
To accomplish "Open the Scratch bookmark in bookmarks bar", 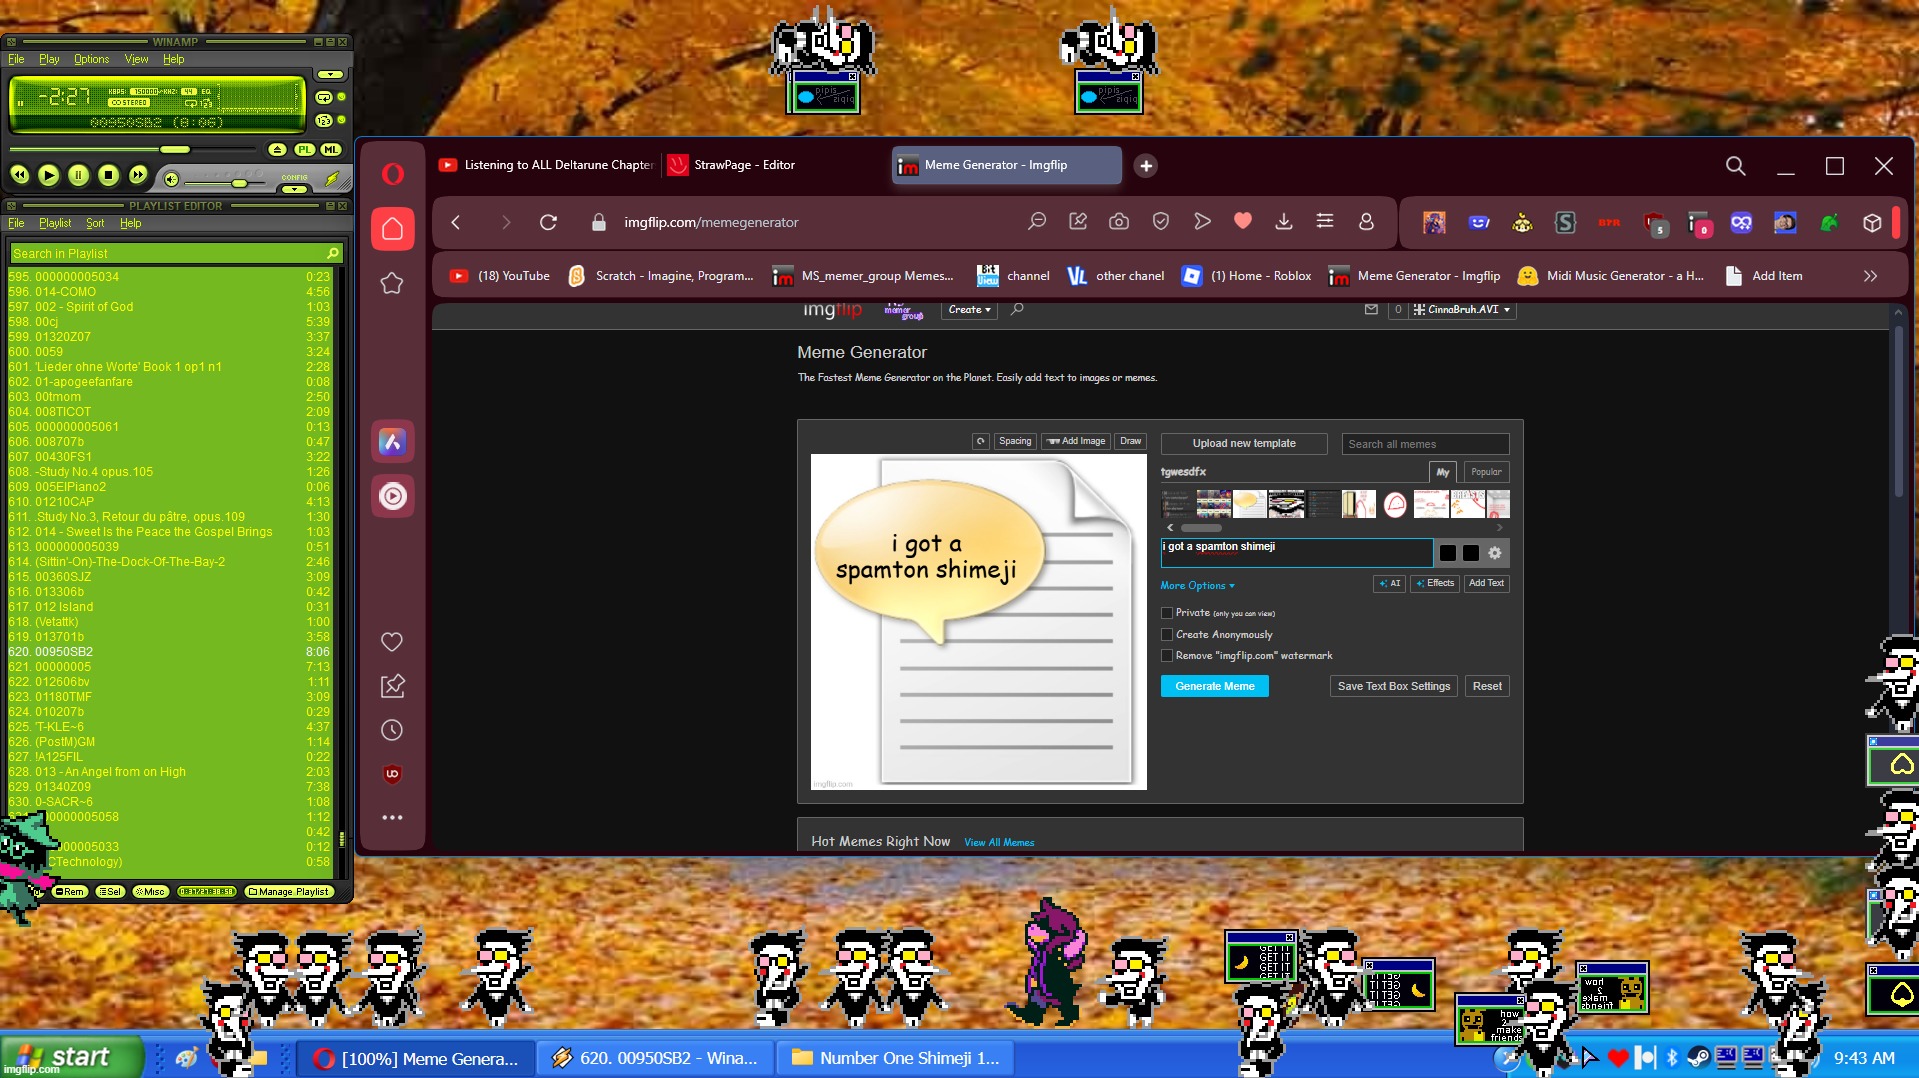I will coord(661,276).
